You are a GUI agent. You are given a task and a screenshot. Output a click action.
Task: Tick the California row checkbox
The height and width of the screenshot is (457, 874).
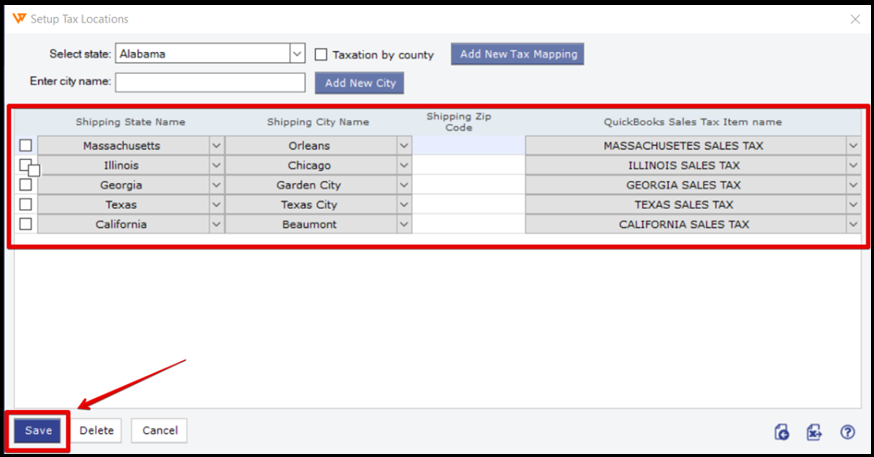coord(26,224)
